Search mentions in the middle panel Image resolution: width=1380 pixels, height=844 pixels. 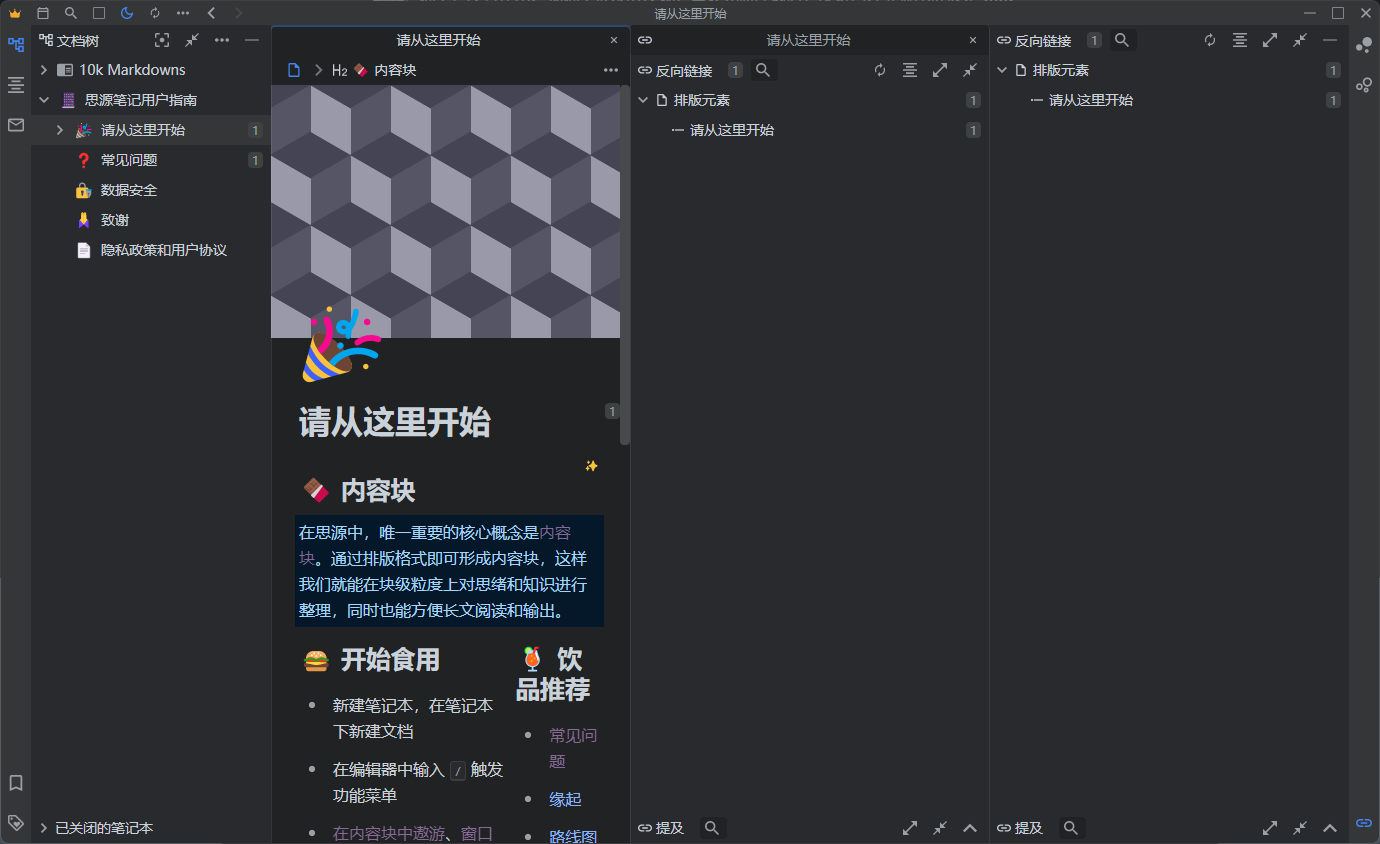tap(712, 828)
